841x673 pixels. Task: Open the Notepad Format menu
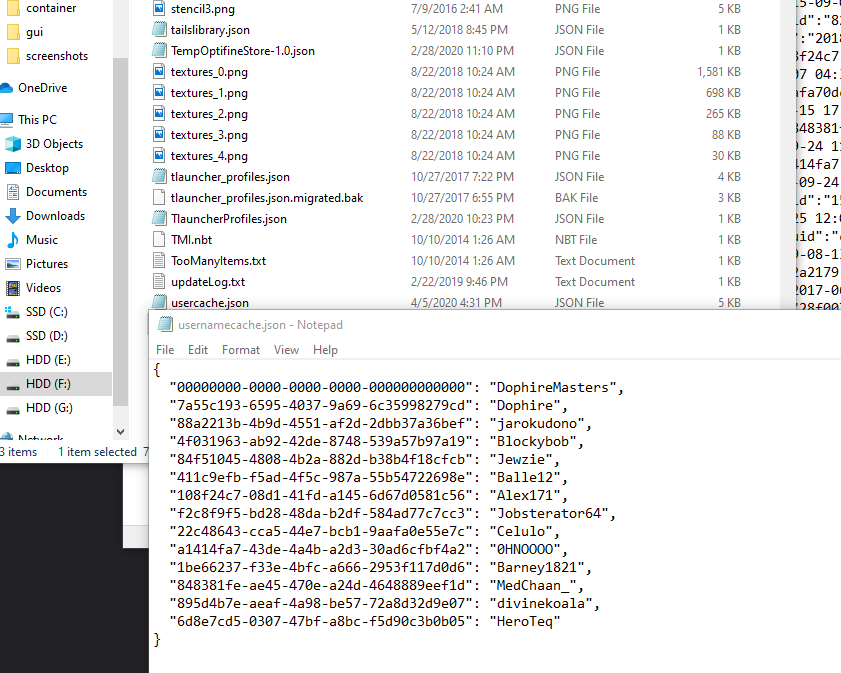[x=241, y=350]
